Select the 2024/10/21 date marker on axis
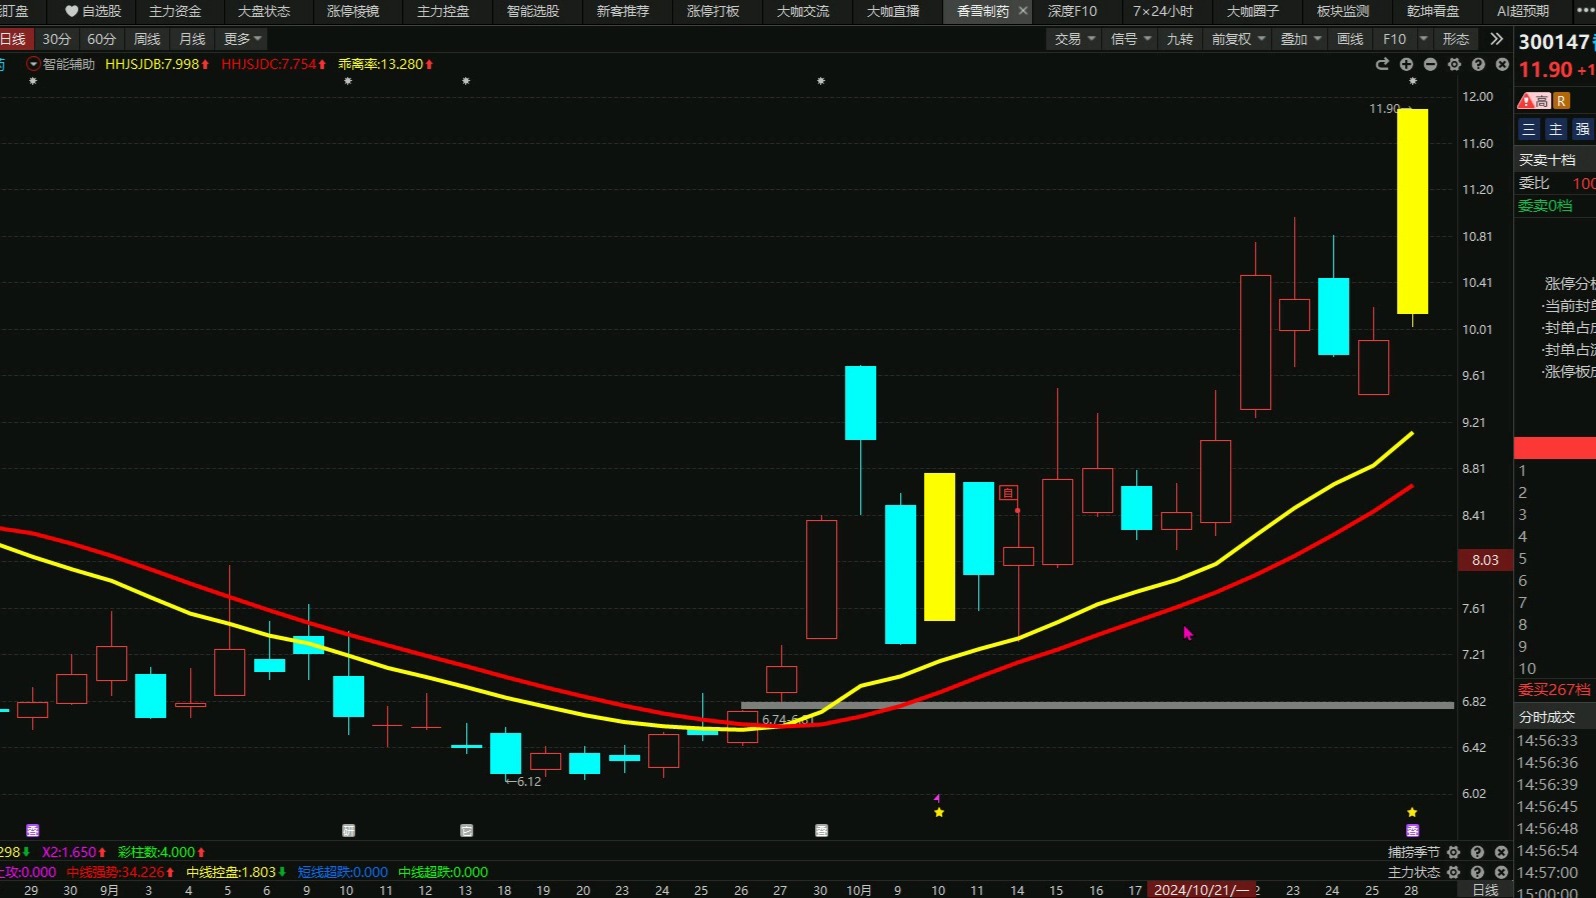1596x898 pixels. point(1200,890)
